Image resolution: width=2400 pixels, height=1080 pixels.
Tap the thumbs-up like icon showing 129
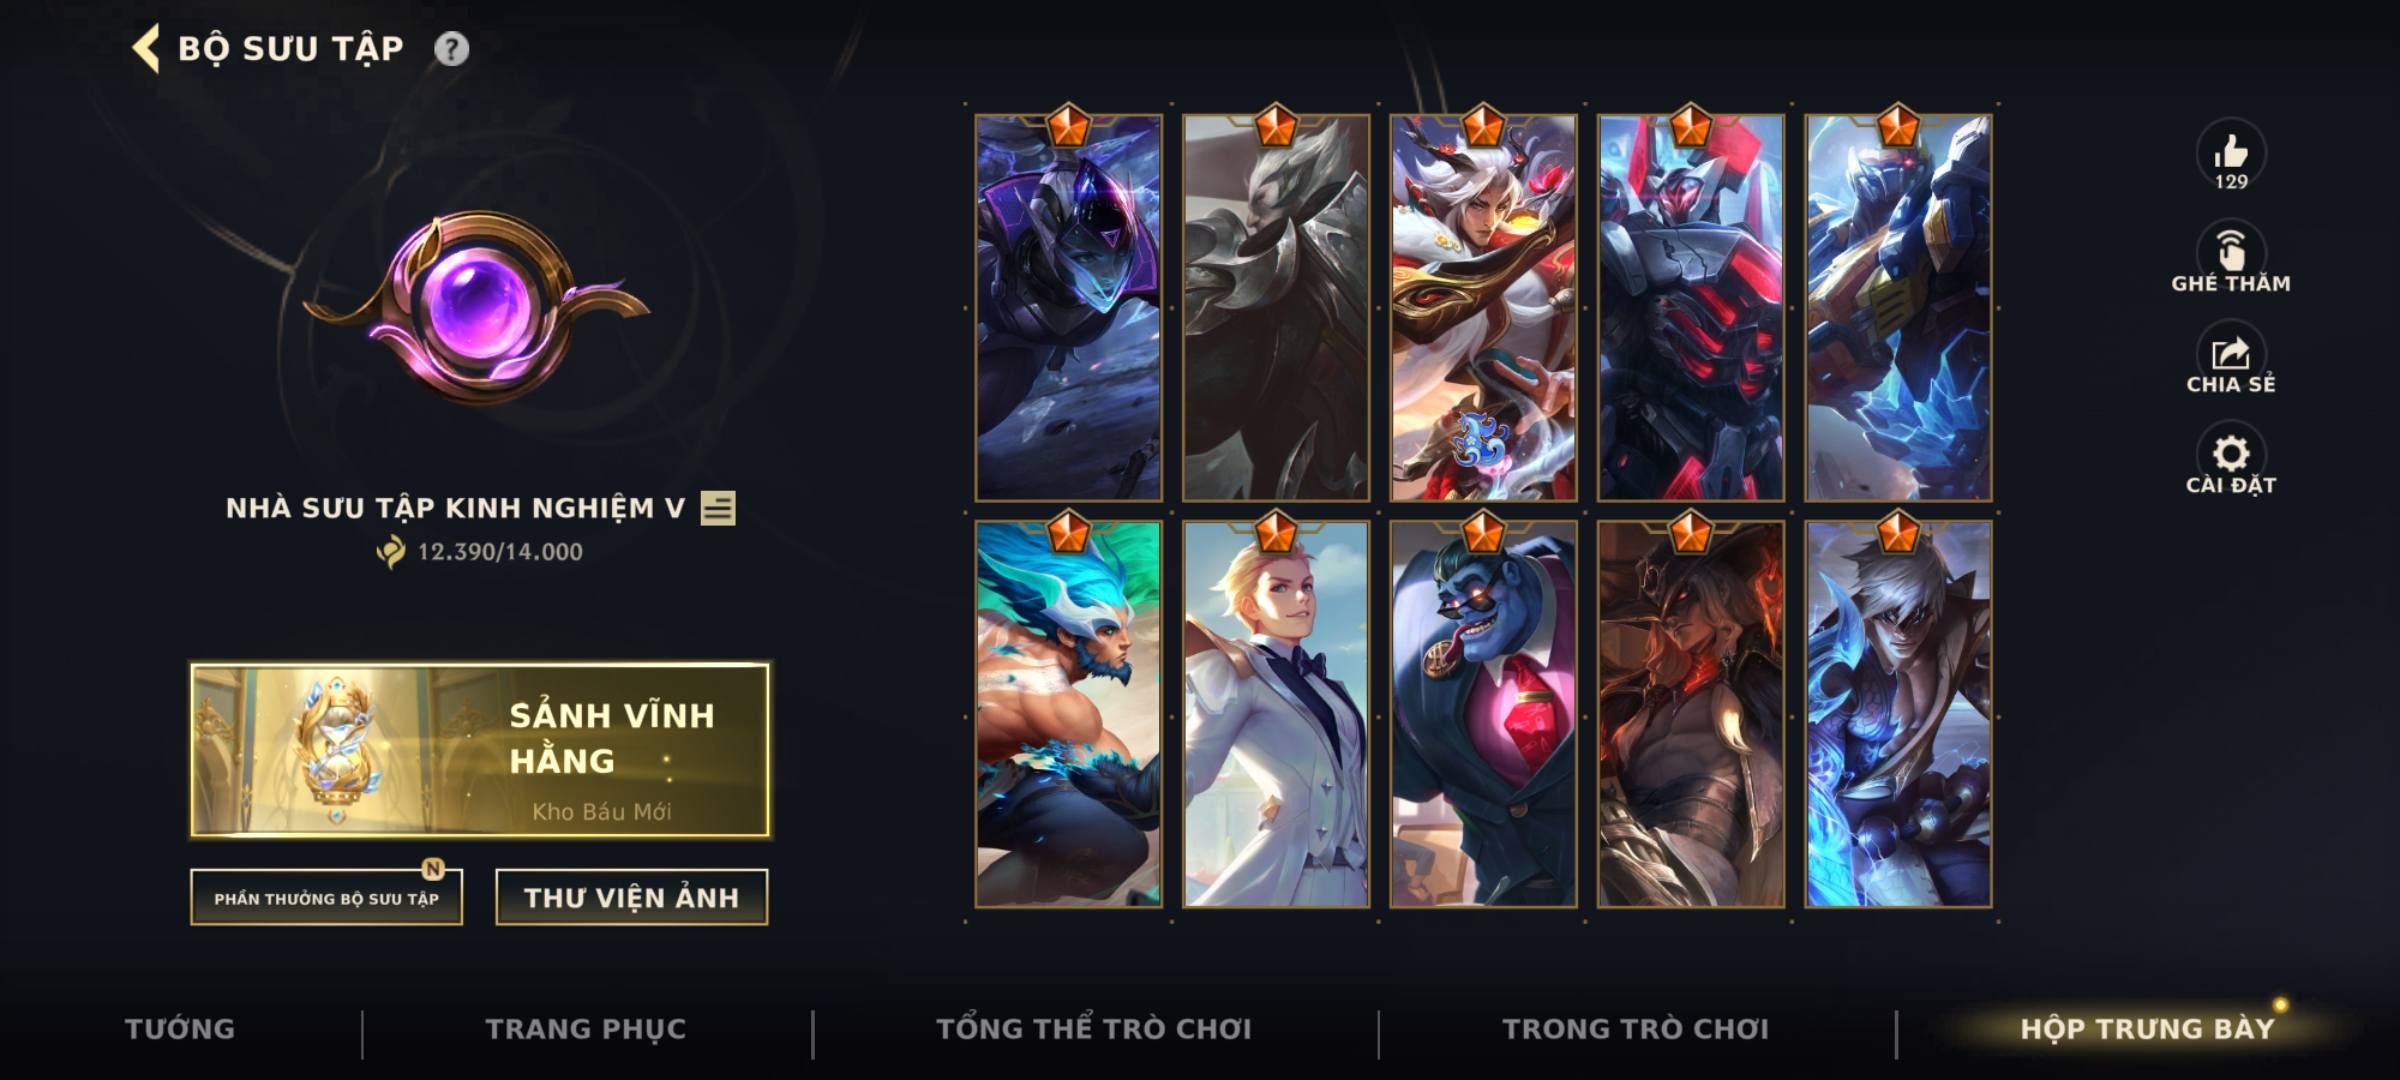[x=2230, y=156]
